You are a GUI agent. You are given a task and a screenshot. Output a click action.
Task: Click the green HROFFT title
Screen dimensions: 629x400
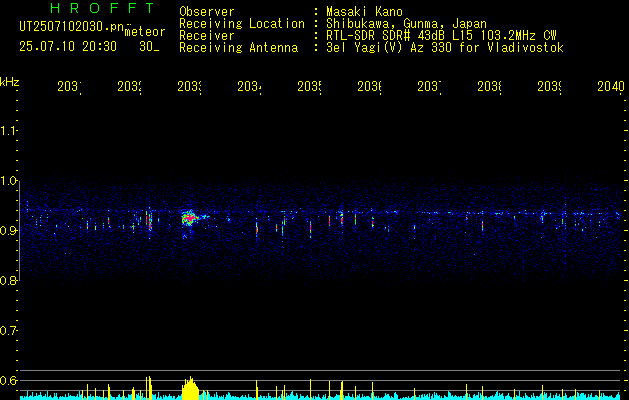(103, 8)
